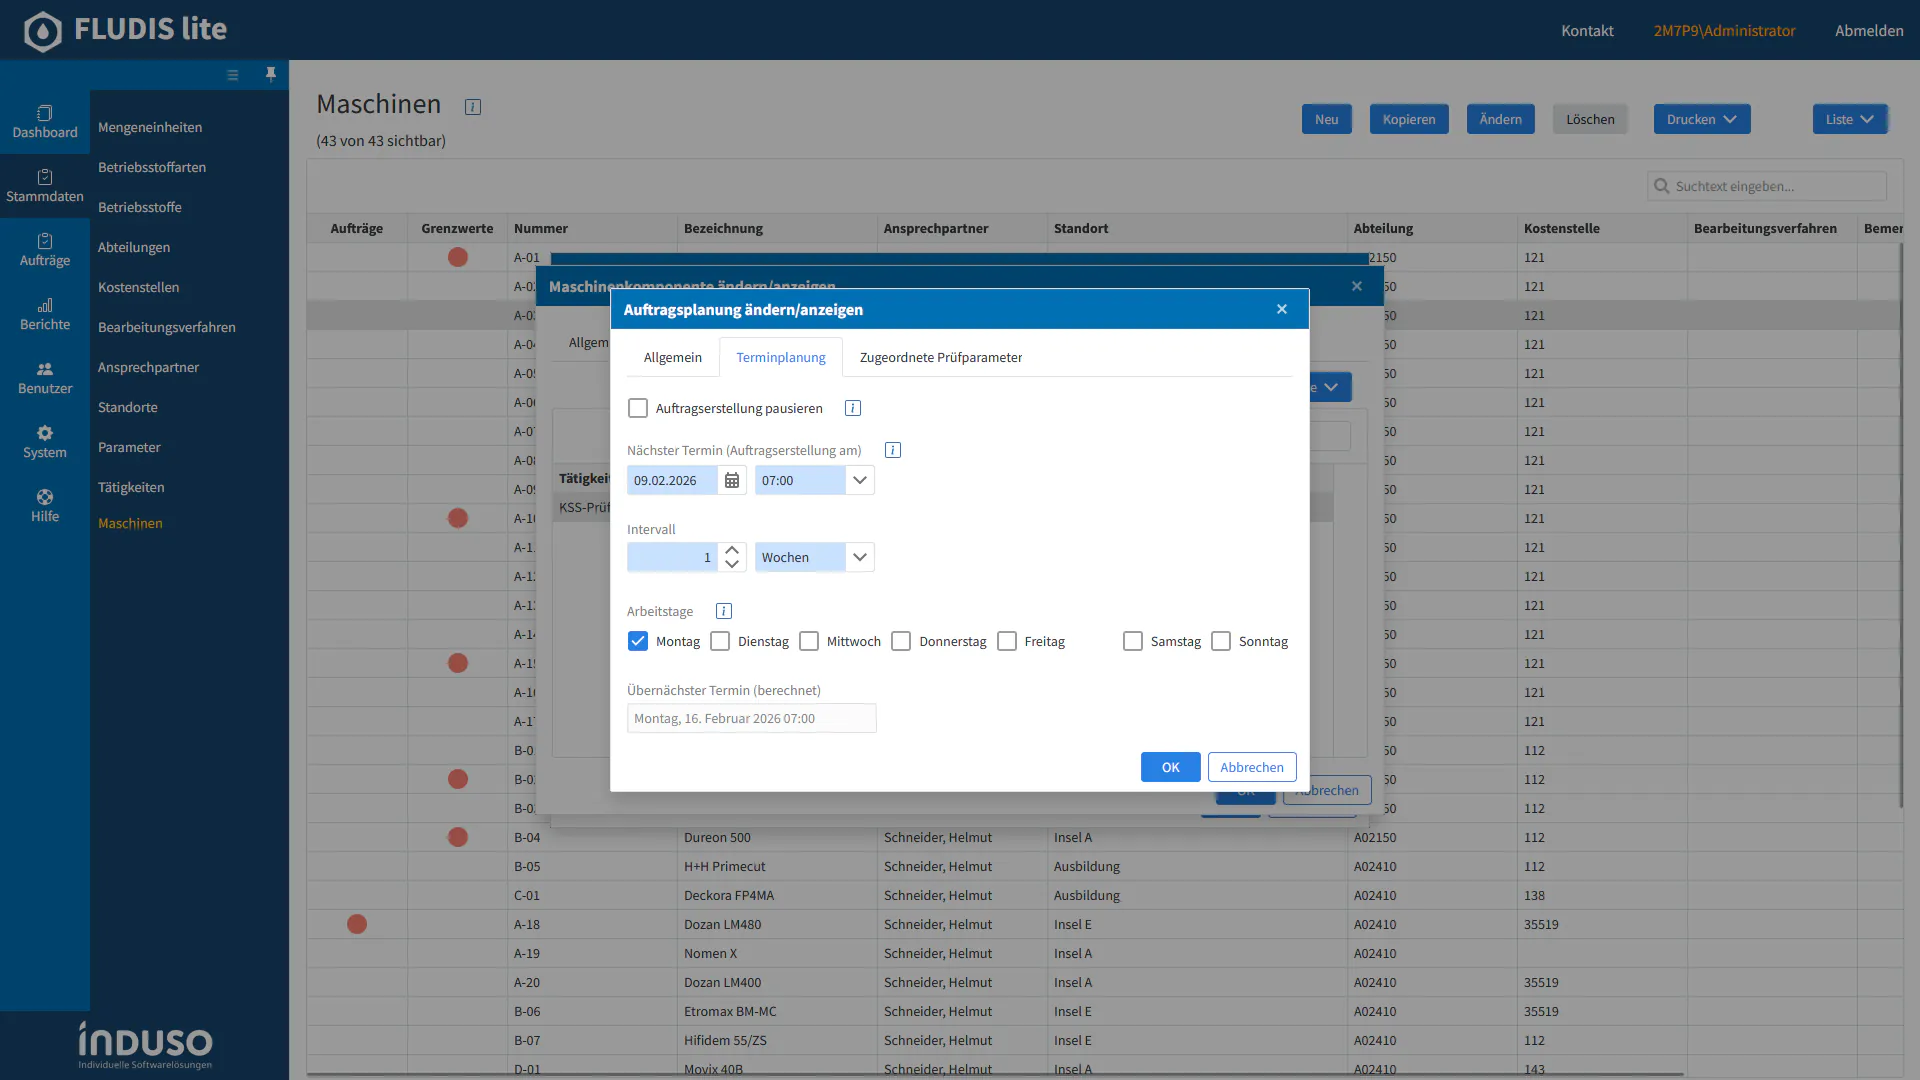
Task: Open Zugeordnete Prüfparameter tab
Action: [x=940, y=358]
